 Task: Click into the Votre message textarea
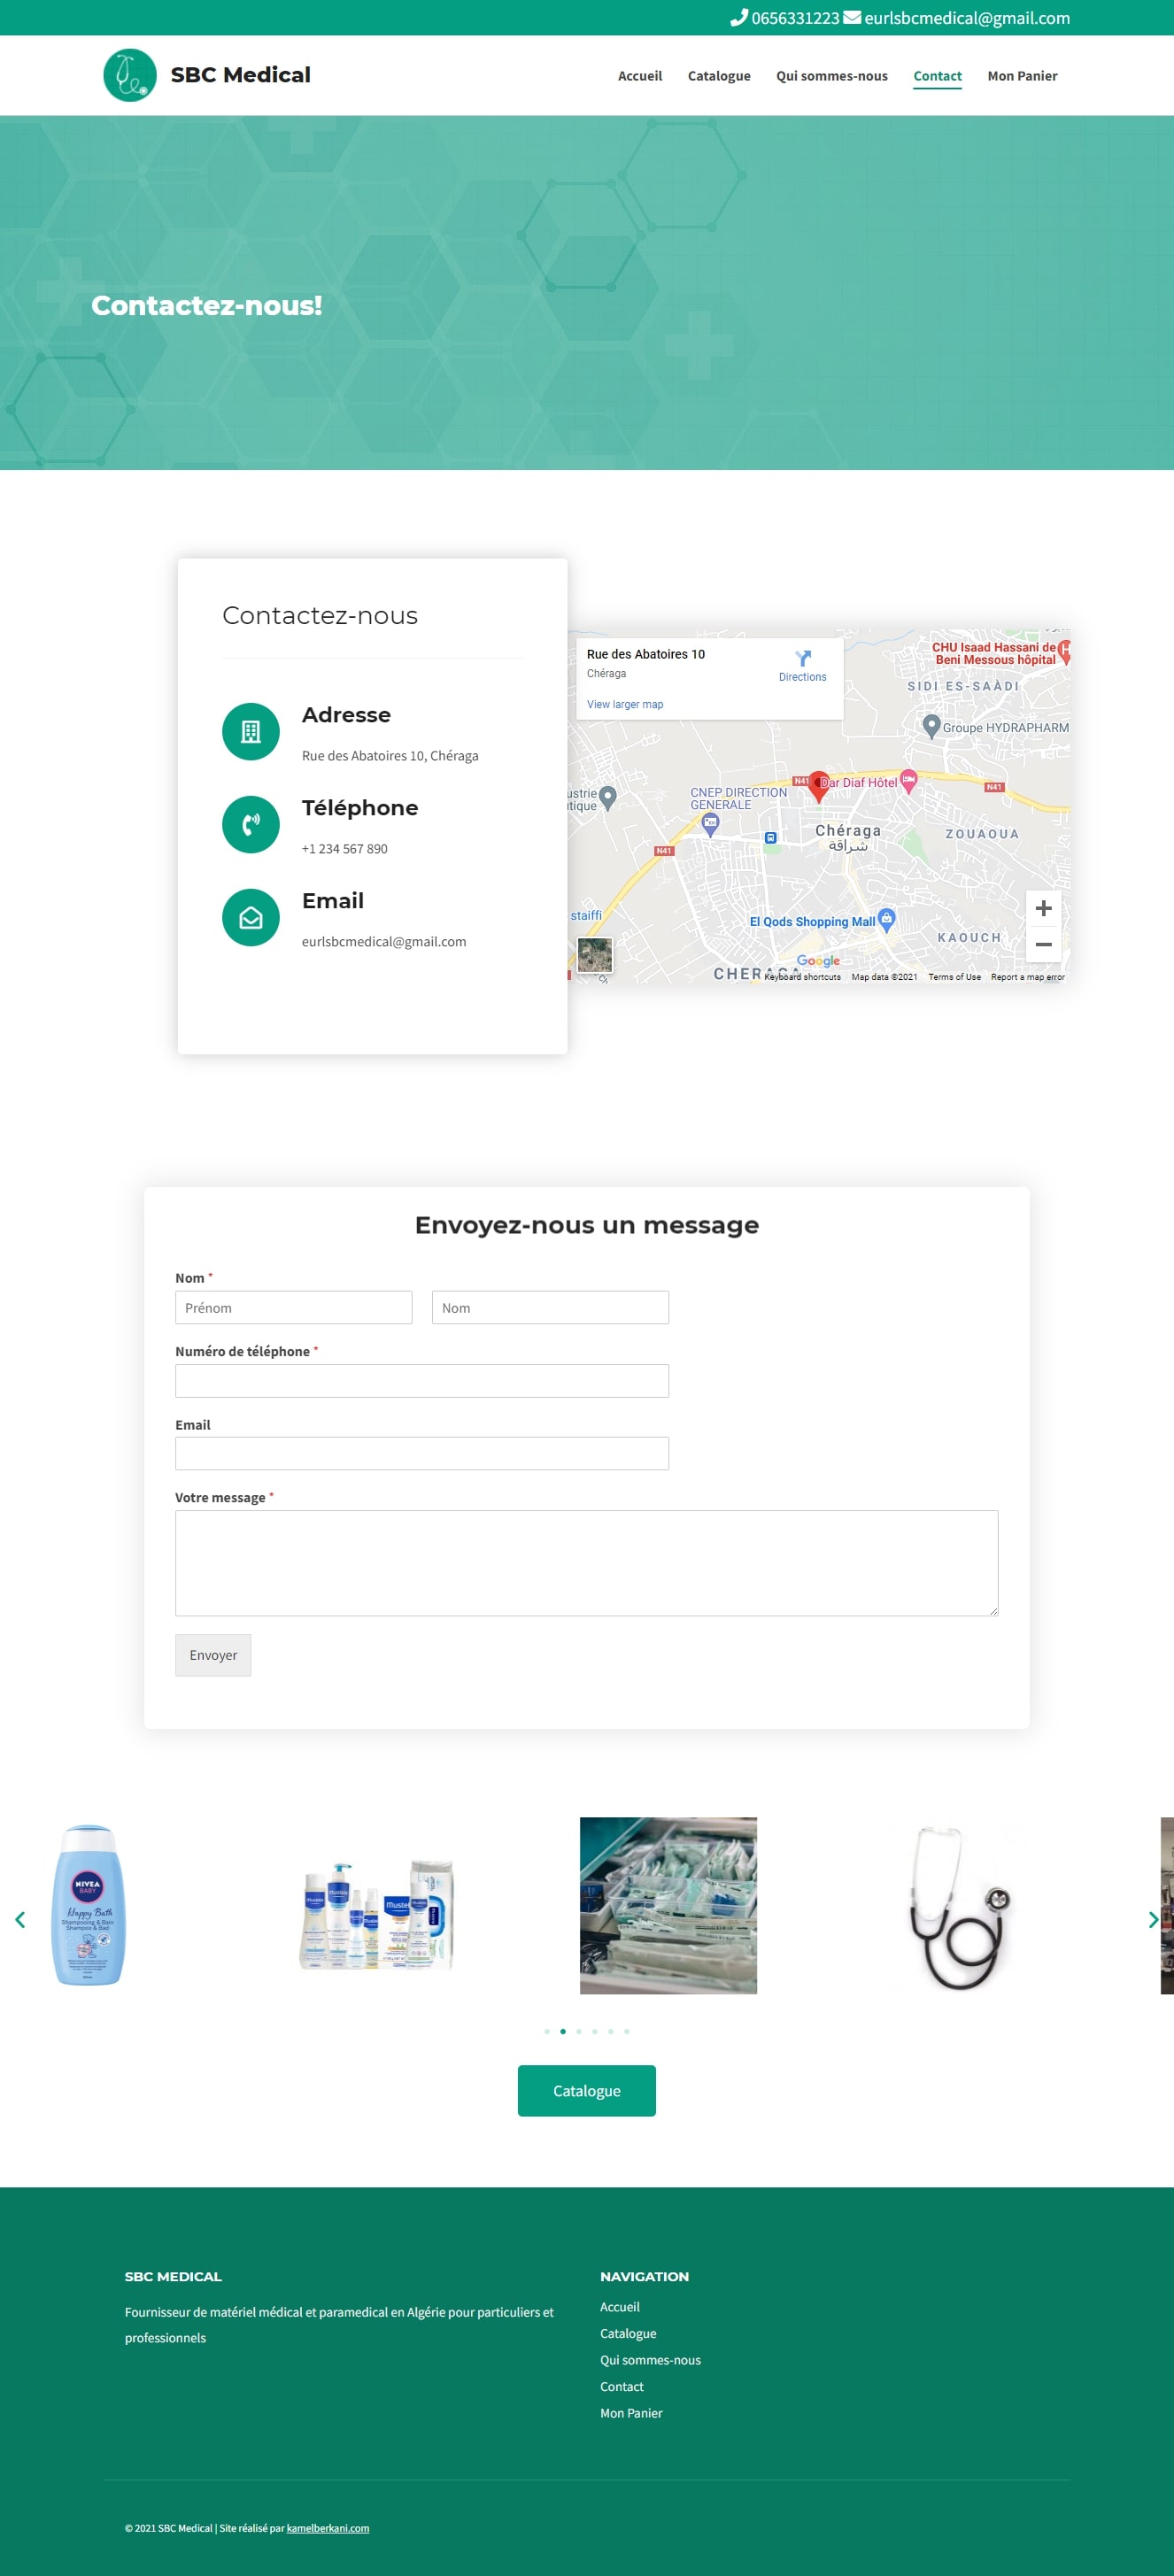tap(586, 1562)
